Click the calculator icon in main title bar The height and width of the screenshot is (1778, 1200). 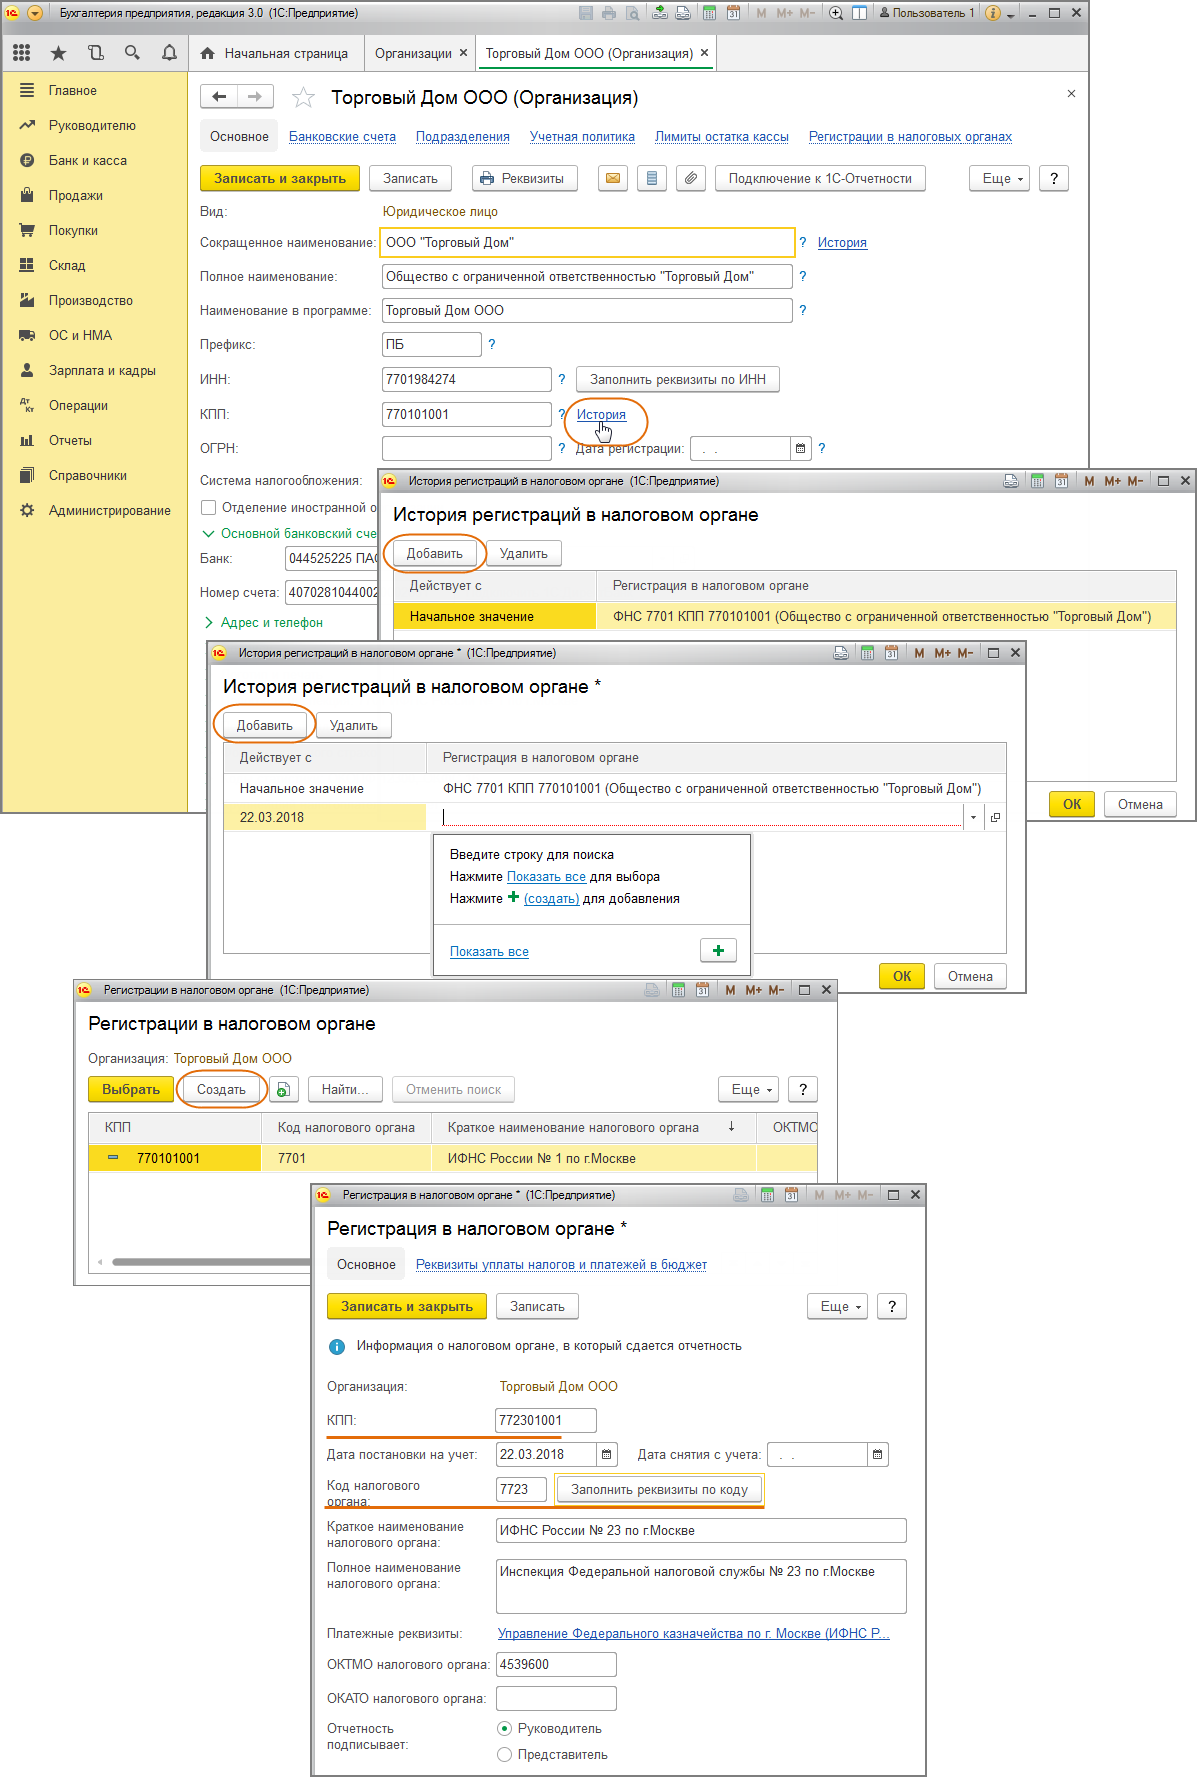coord(709,13)
